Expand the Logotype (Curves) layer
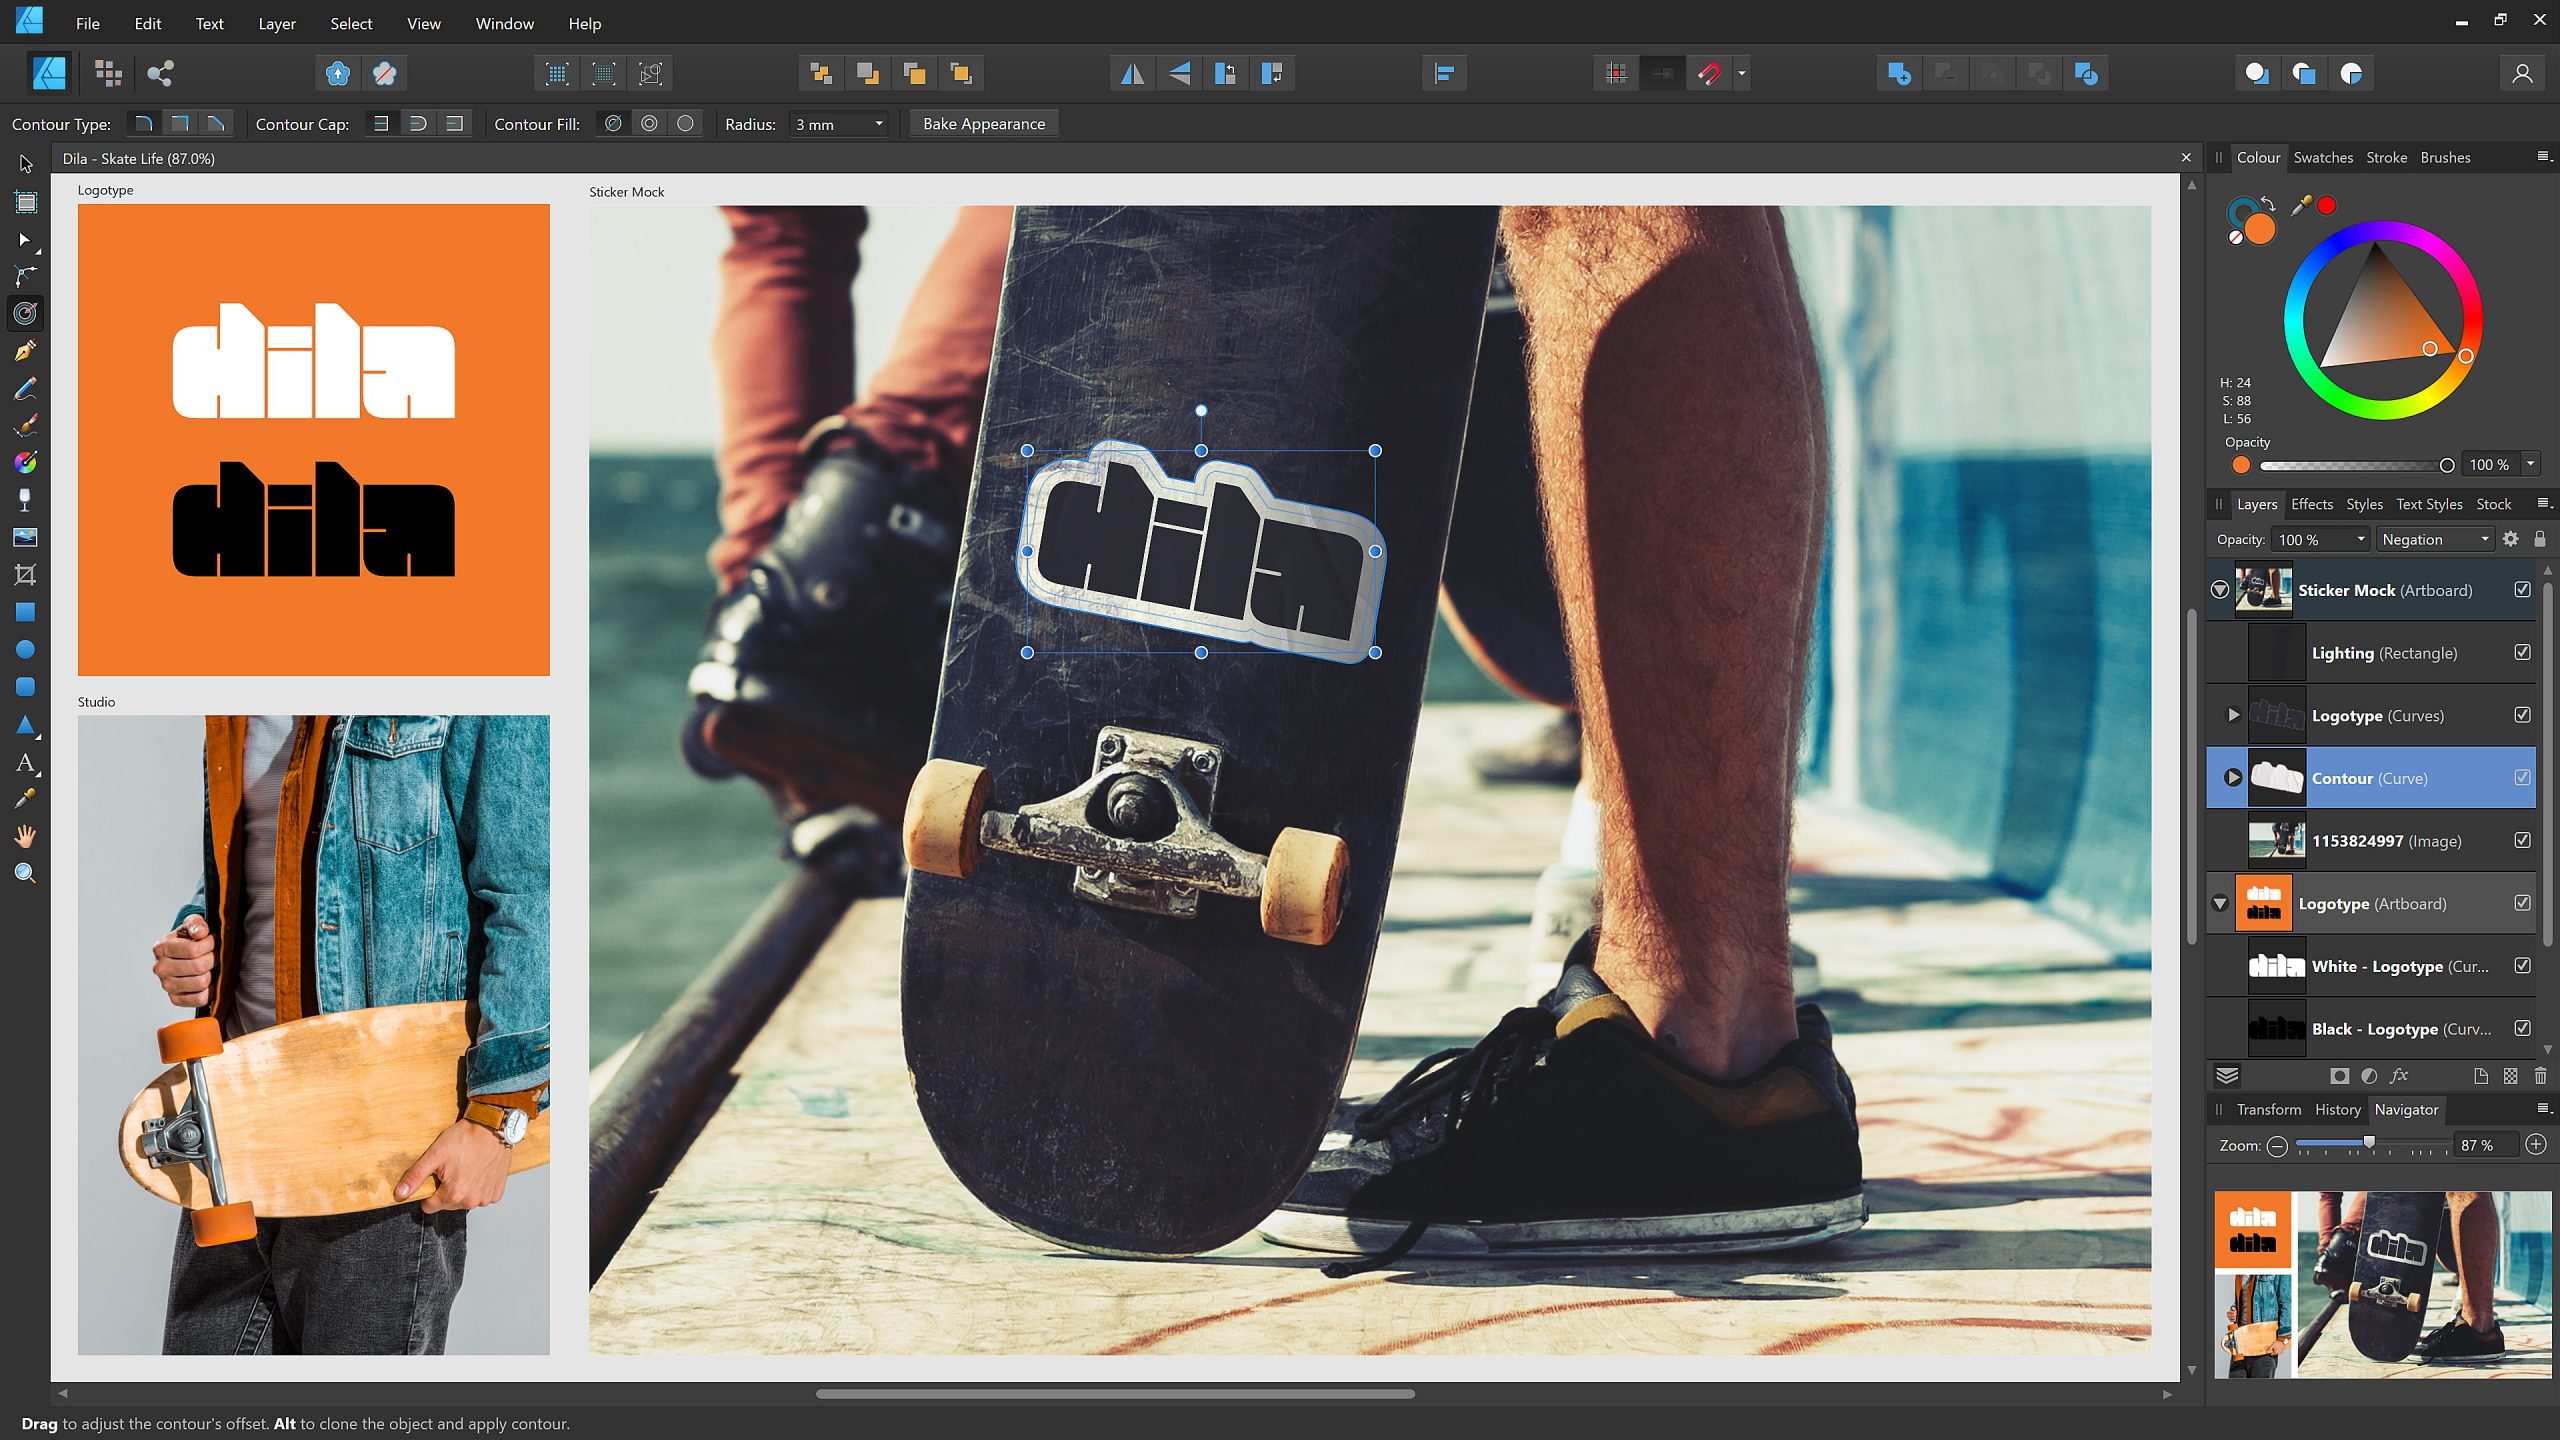Image resolution: width=2560 pixels, height=1440 pixels. click(x=2233, y=715)
